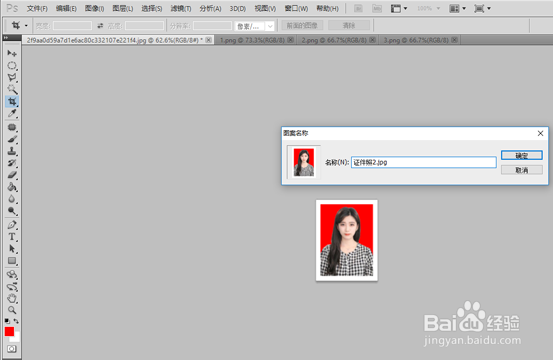The height and width of the screenshot is (360, 553).
Task: Click the 前面的图像 button
Action: (x=302, y=25)
